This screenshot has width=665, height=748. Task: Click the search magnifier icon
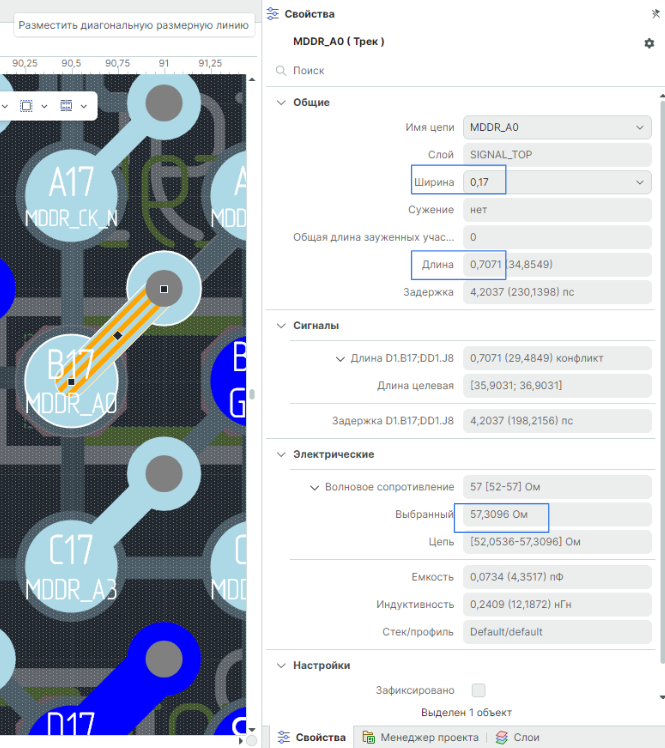[x=281, y=71]
